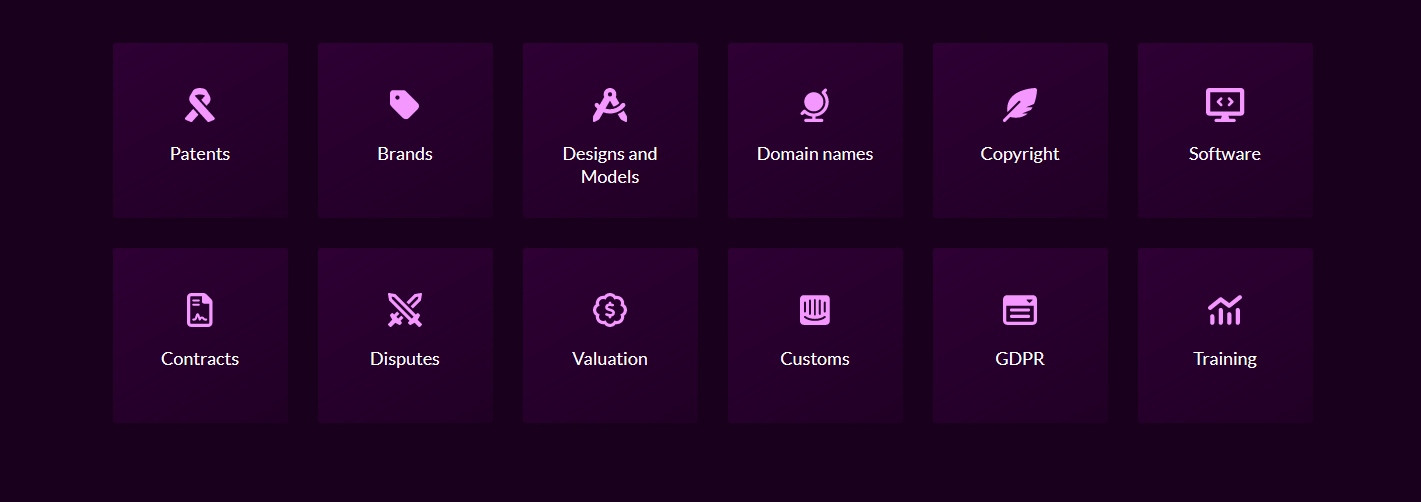Click the feather quill Copyright icon

pyautogui.click(x=1020, y=105)
